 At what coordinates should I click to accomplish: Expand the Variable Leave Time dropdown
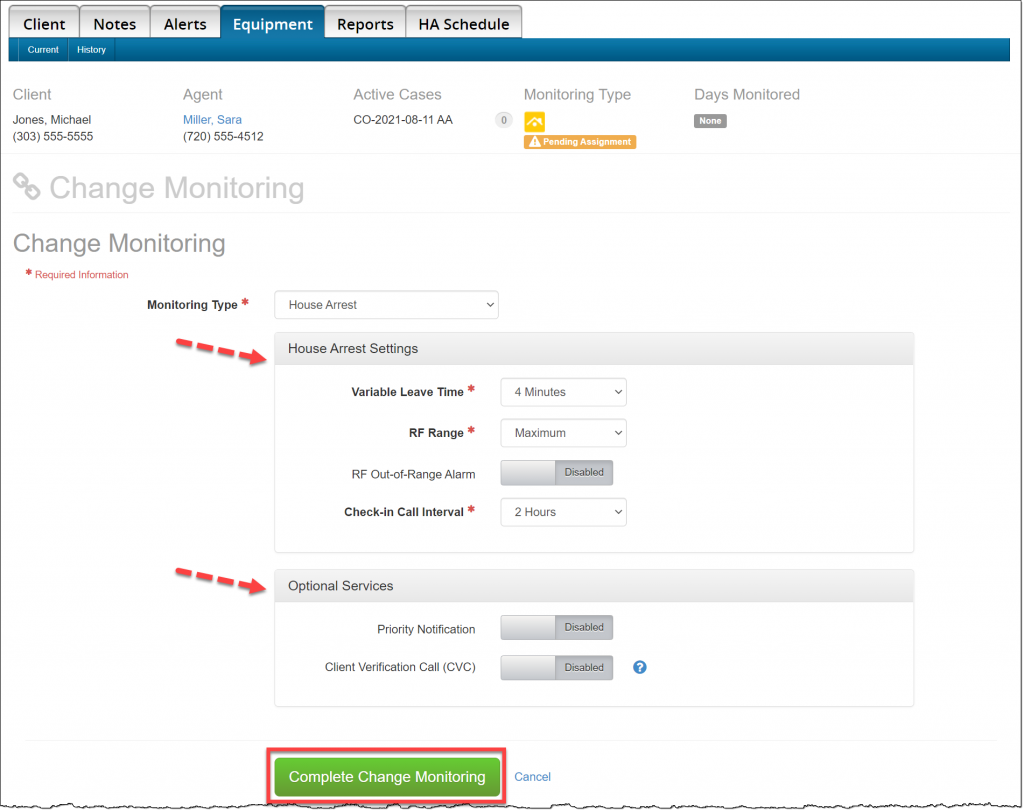pos(563,392)
